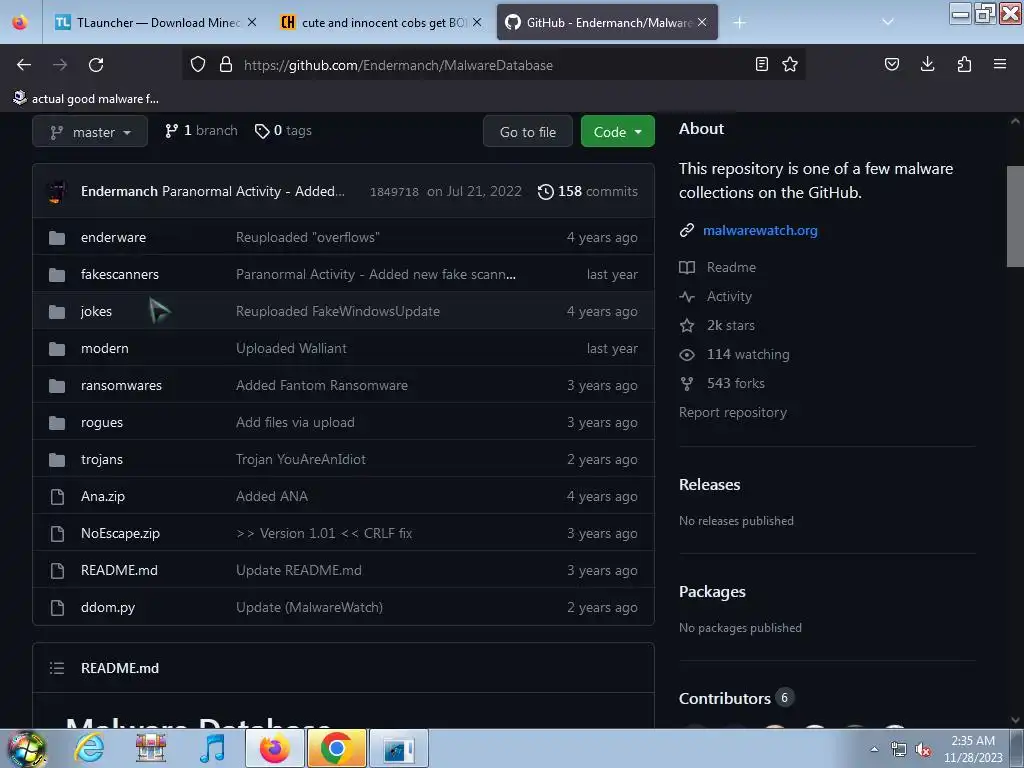Launch Internet Explorer from the taskbar
The image size is (1024, 768).
click(89, 748)
